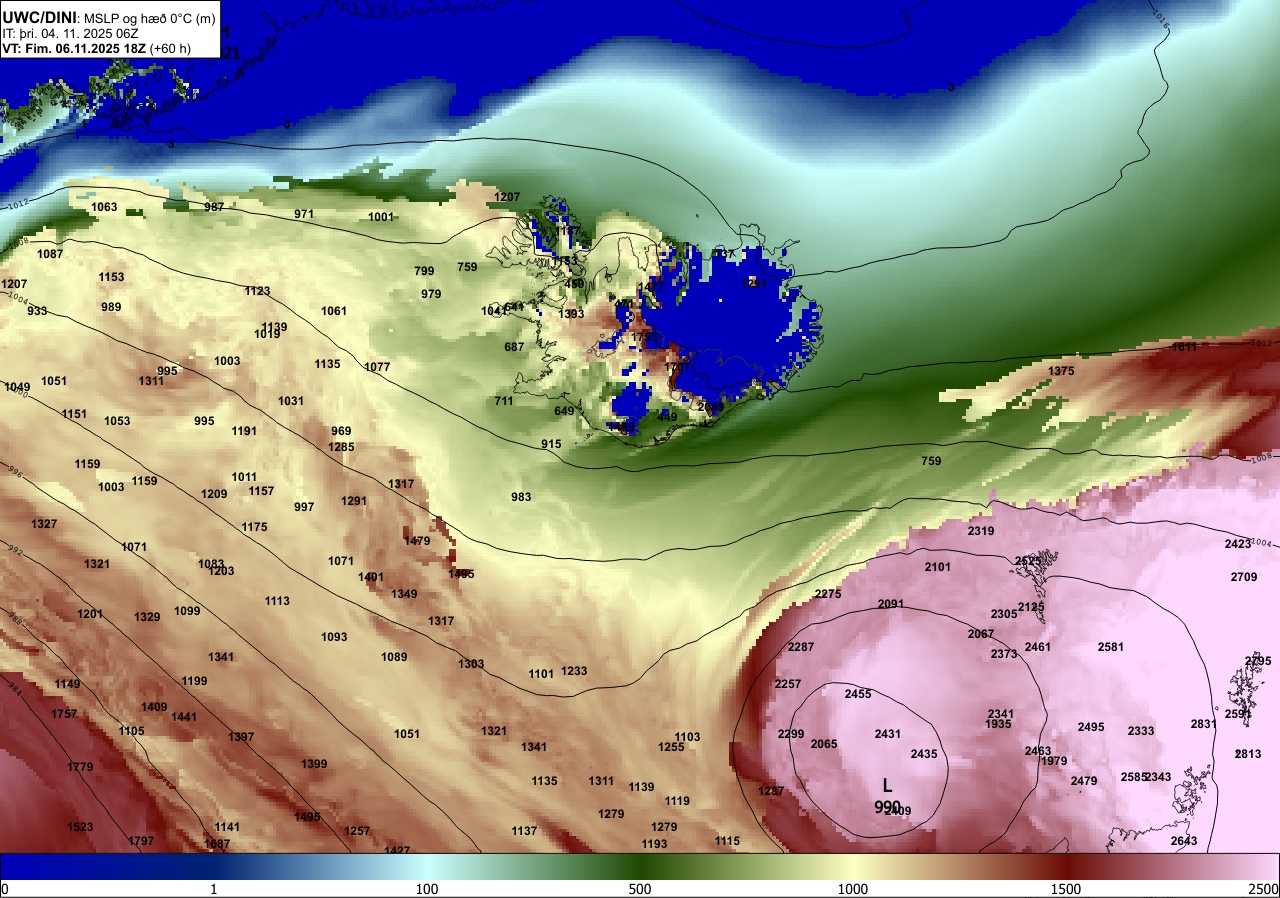Click the height value 1087
Image resolution: width=1280 pixels, height=898 pixels.
(50, 254)
